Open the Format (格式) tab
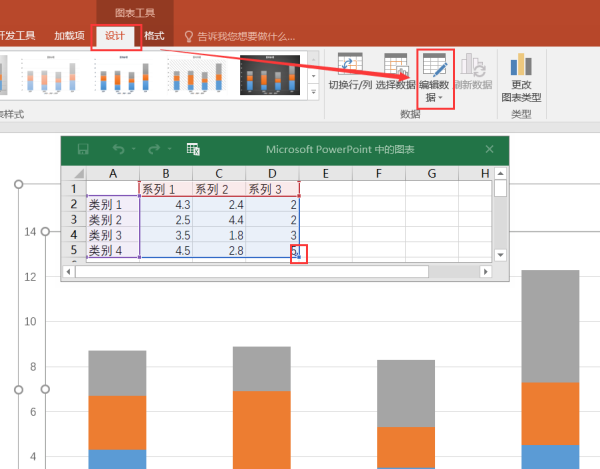The height and width of the screenshot is (469, 600). coord(154,35)
